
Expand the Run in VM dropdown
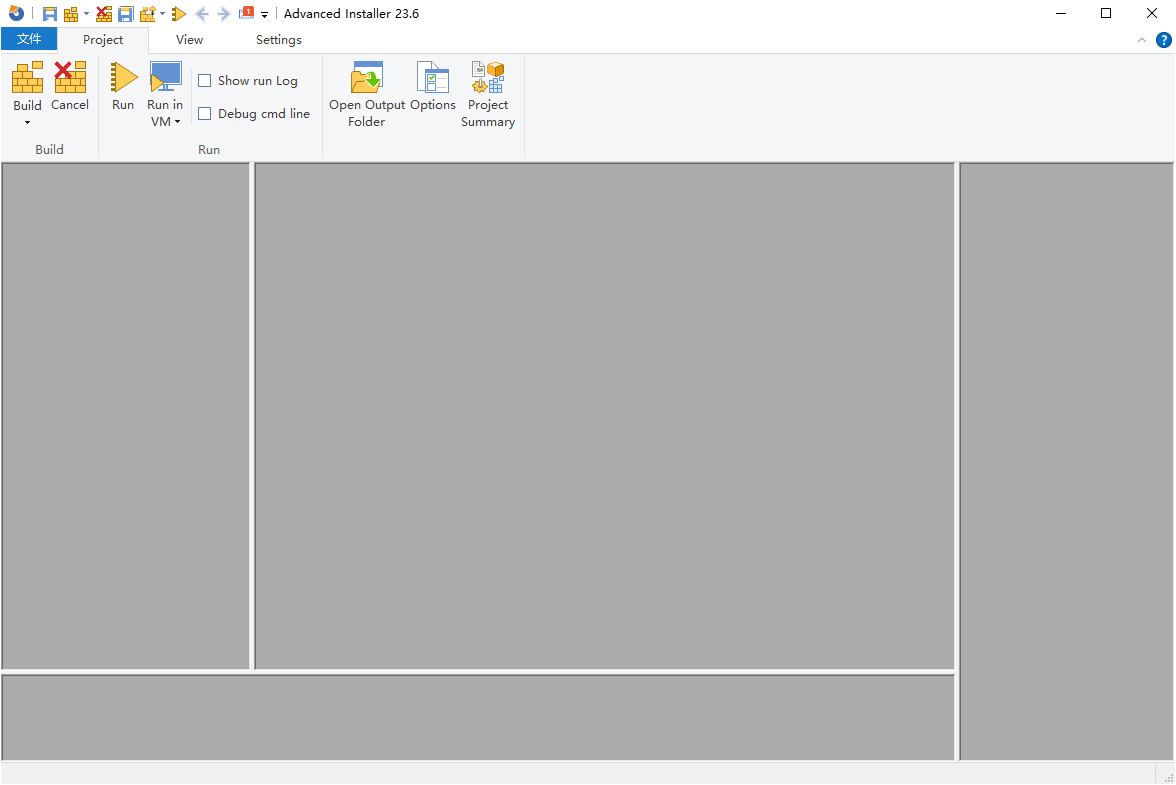(x=177, y=121)
